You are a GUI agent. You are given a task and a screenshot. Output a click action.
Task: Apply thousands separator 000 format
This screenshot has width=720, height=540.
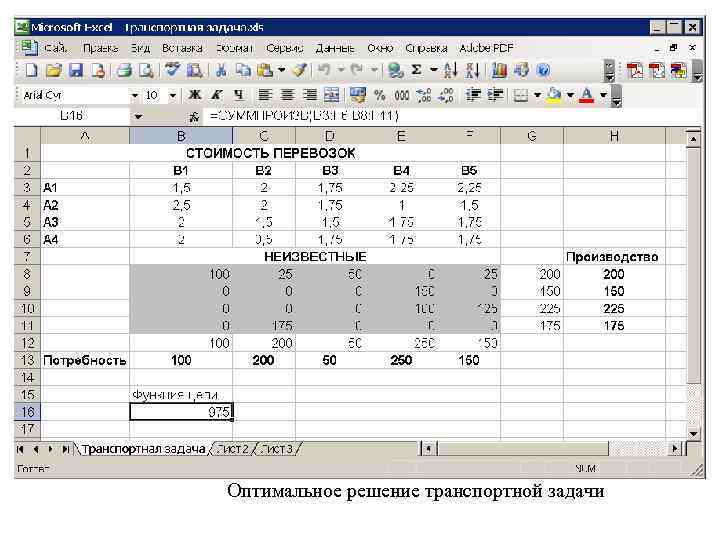[402, 95]
